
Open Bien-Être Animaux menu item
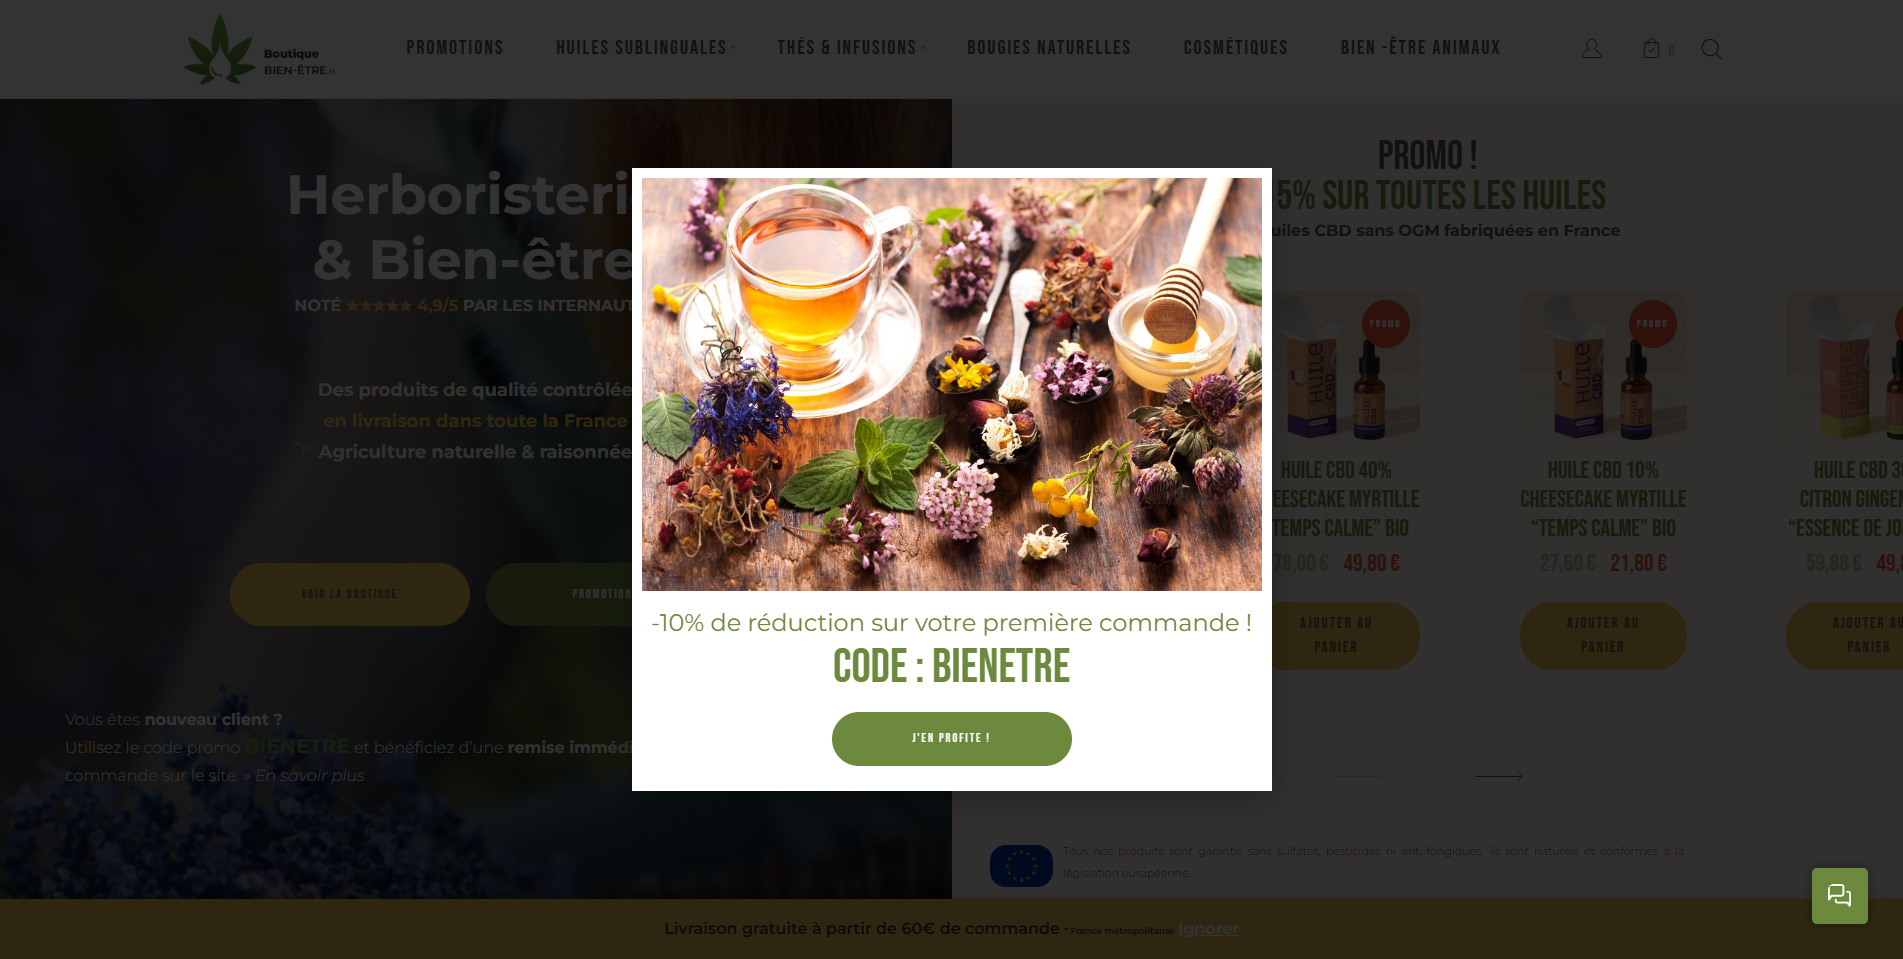(1420, 48)
